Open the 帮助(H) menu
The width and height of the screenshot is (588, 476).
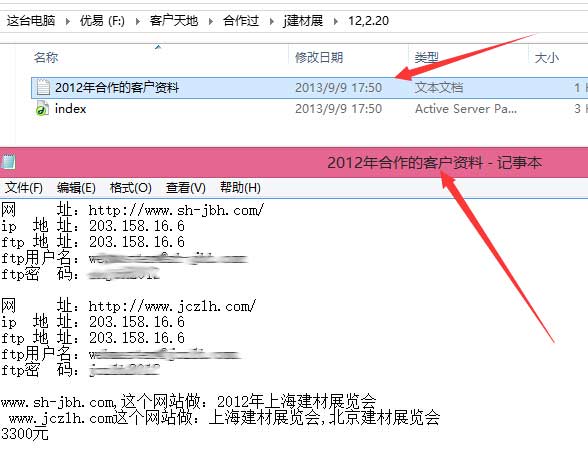click(x=240, y=188)
